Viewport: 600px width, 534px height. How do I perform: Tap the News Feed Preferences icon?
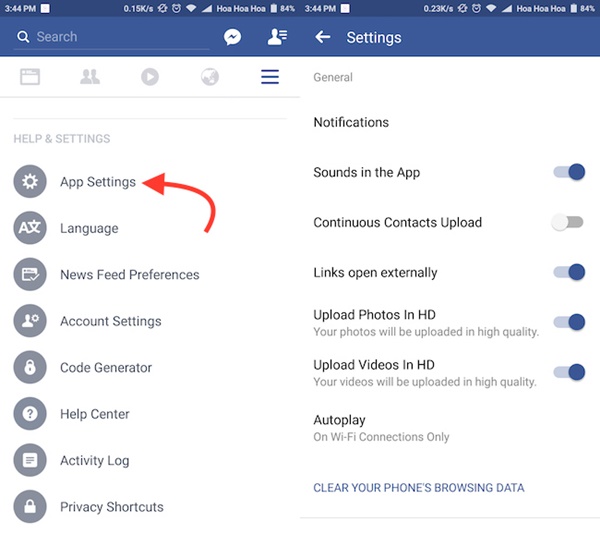(x=30, y=274)
